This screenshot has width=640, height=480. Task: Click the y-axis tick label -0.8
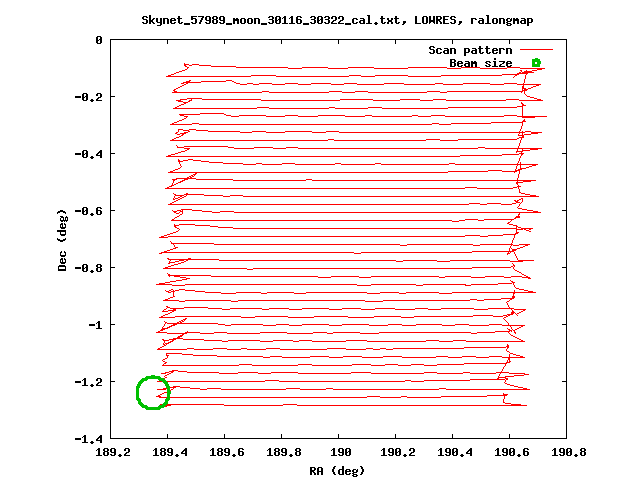89,268
